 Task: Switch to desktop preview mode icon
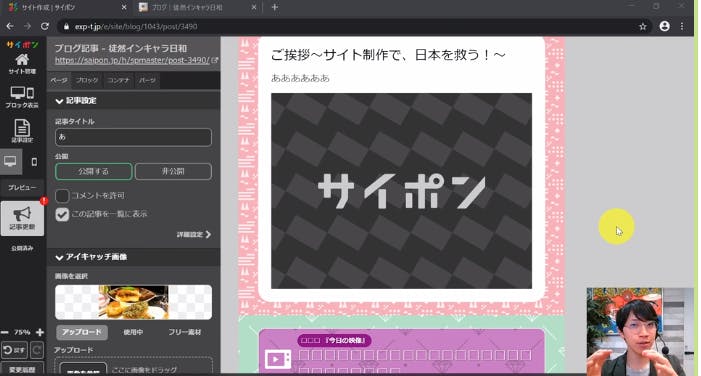pyautogui.click(x=10, y=161)
